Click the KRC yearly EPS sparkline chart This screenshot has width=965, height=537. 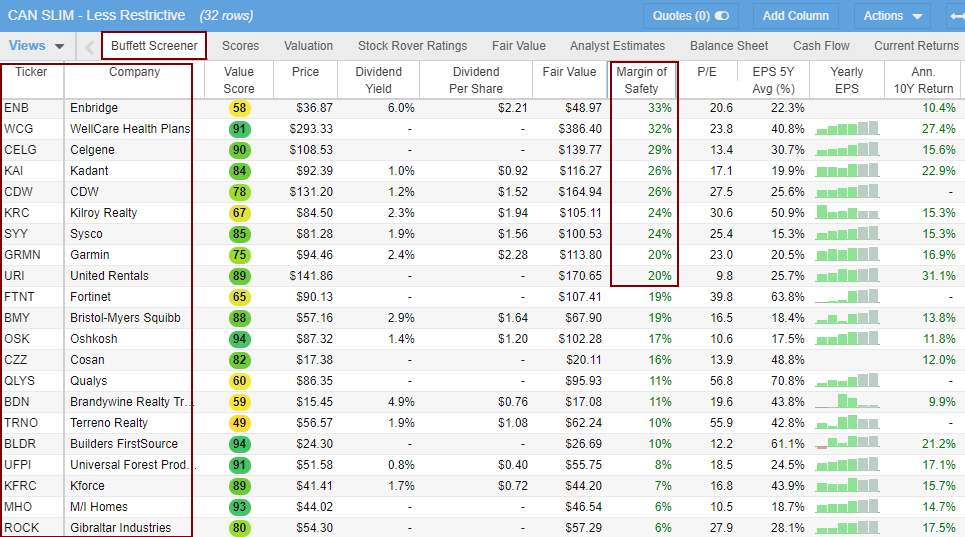[x=847, y=213]
